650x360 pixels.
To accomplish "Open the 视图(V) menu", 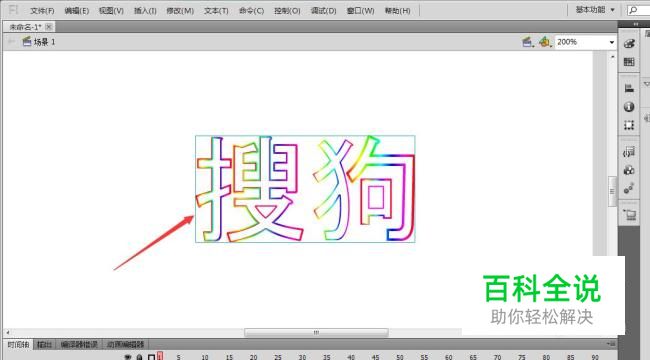I will click(x=111, y=11).
